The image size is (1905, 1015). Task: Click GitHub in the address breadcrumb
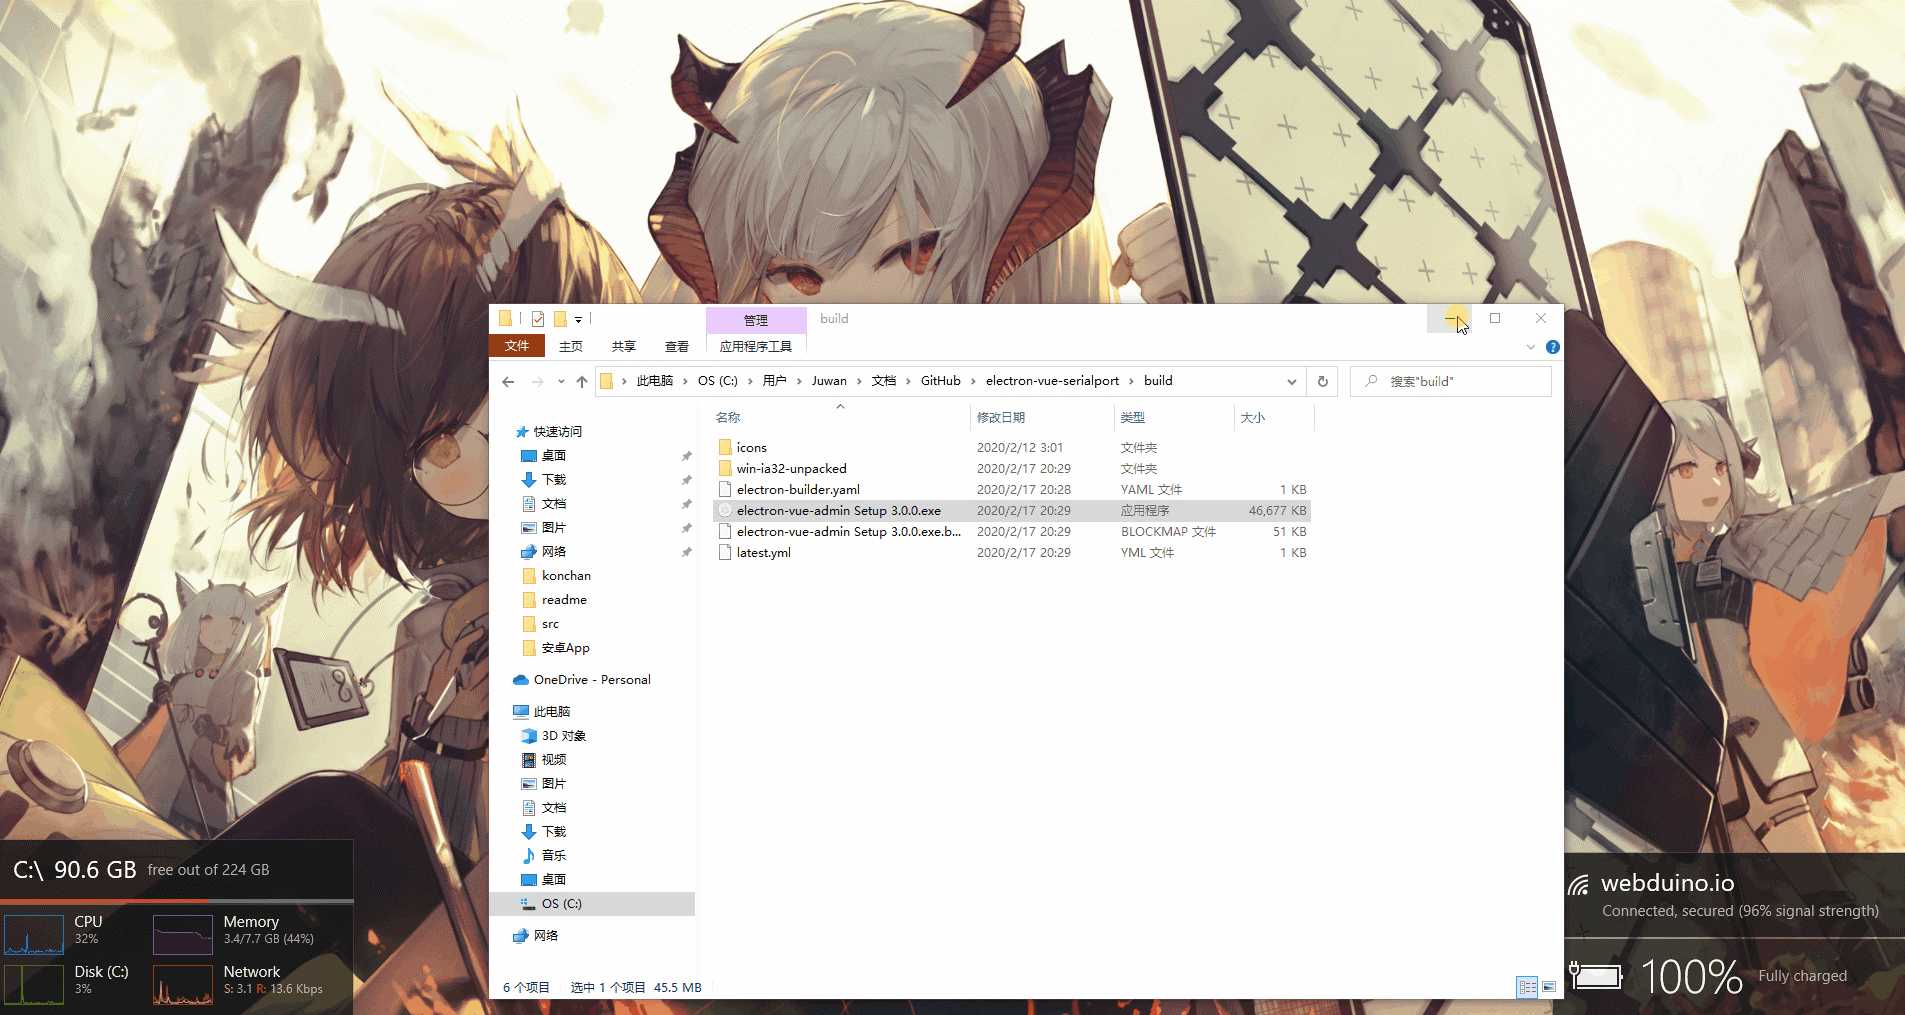(940, 381)
